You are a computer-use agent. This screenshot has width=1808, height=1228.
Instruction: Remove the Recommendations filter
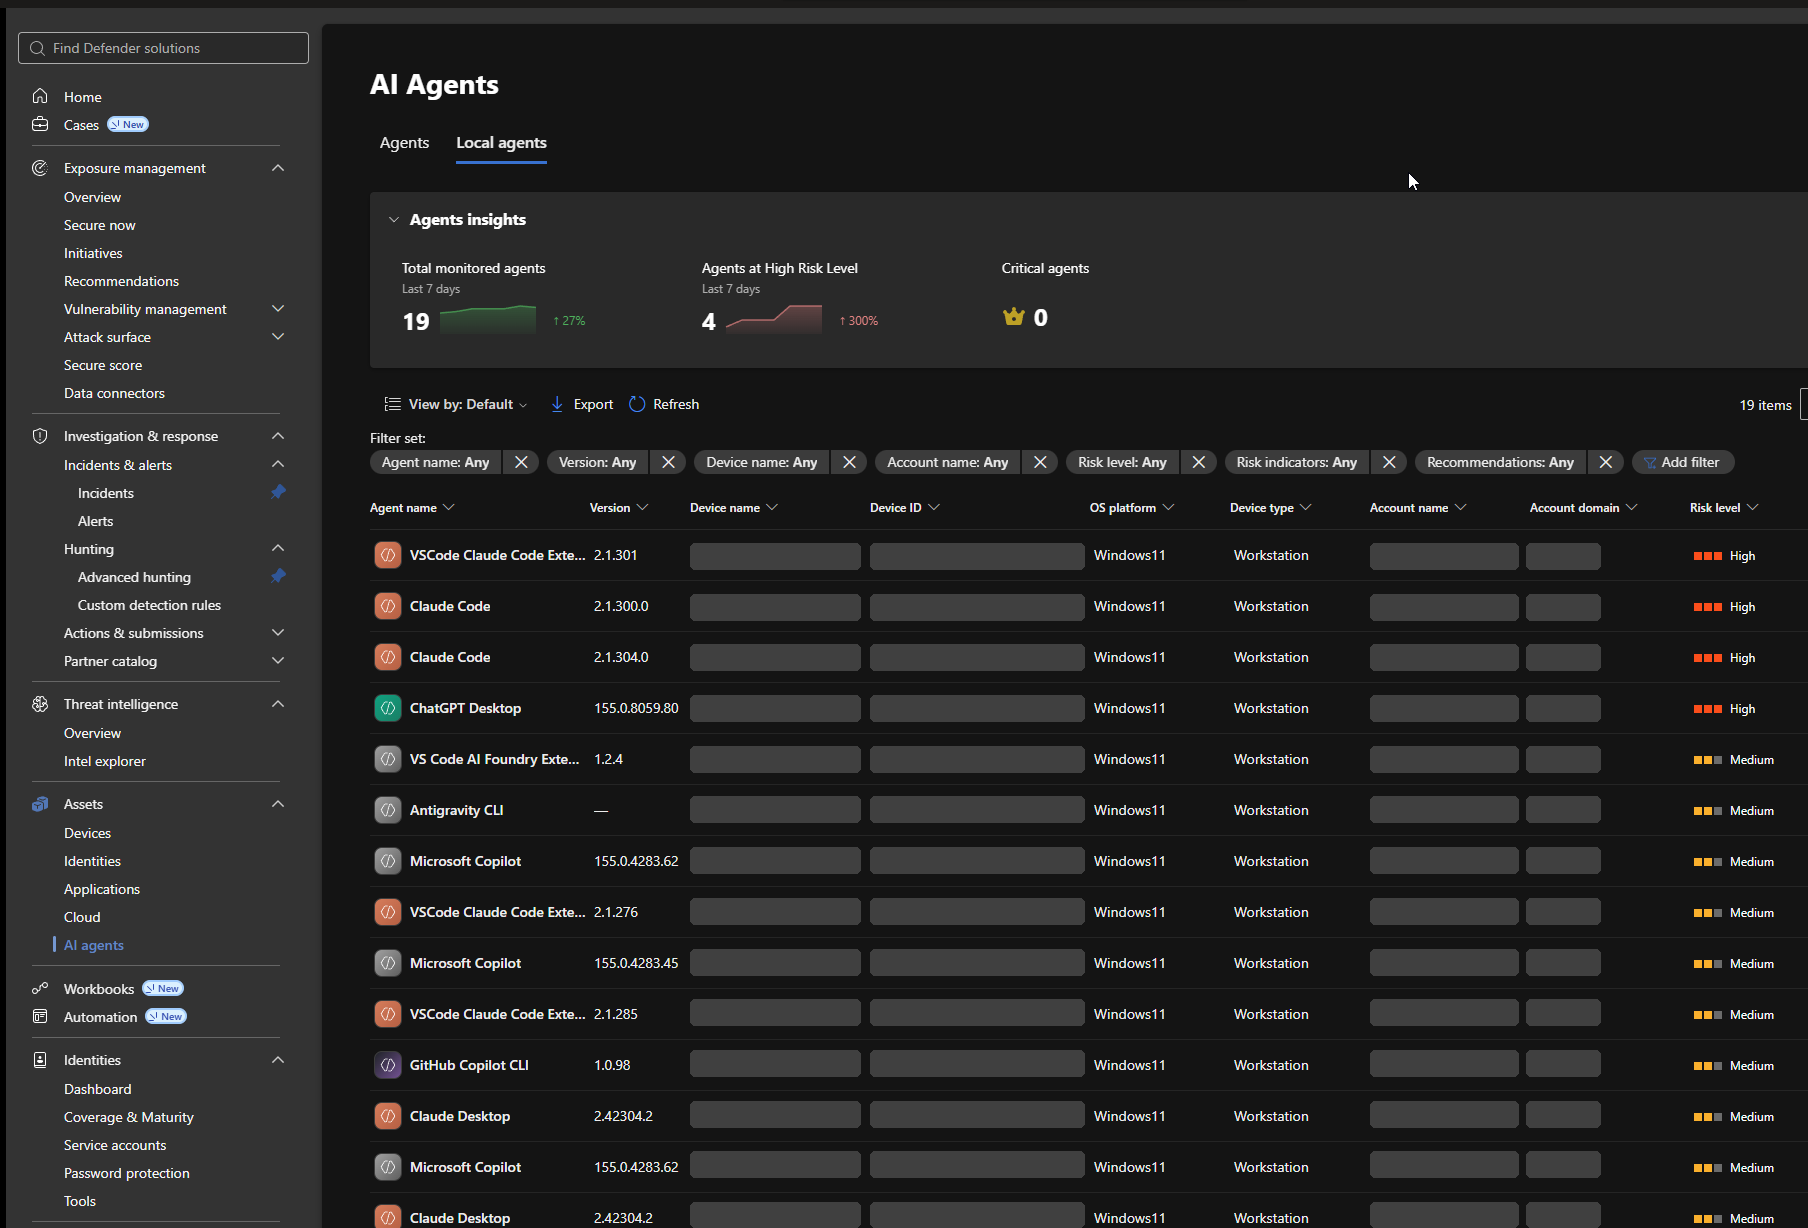point(1605,462)
